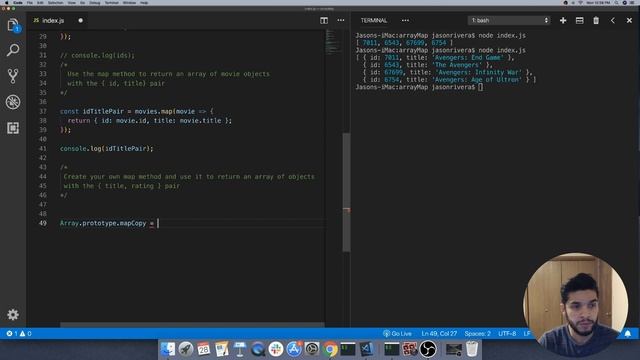The height and width of the screenshot is (360, 640).
Task: Open the File menu
Action: [x=29, y=3]
